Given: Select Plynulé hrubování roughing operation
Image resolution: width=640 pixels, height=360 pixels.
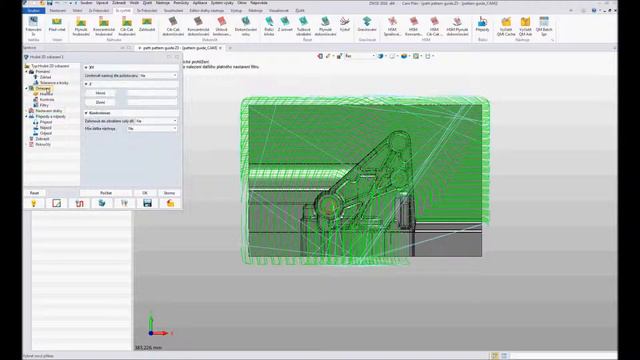Looking at the screenshot, I should pyautogui.click(x=81, y=27).
